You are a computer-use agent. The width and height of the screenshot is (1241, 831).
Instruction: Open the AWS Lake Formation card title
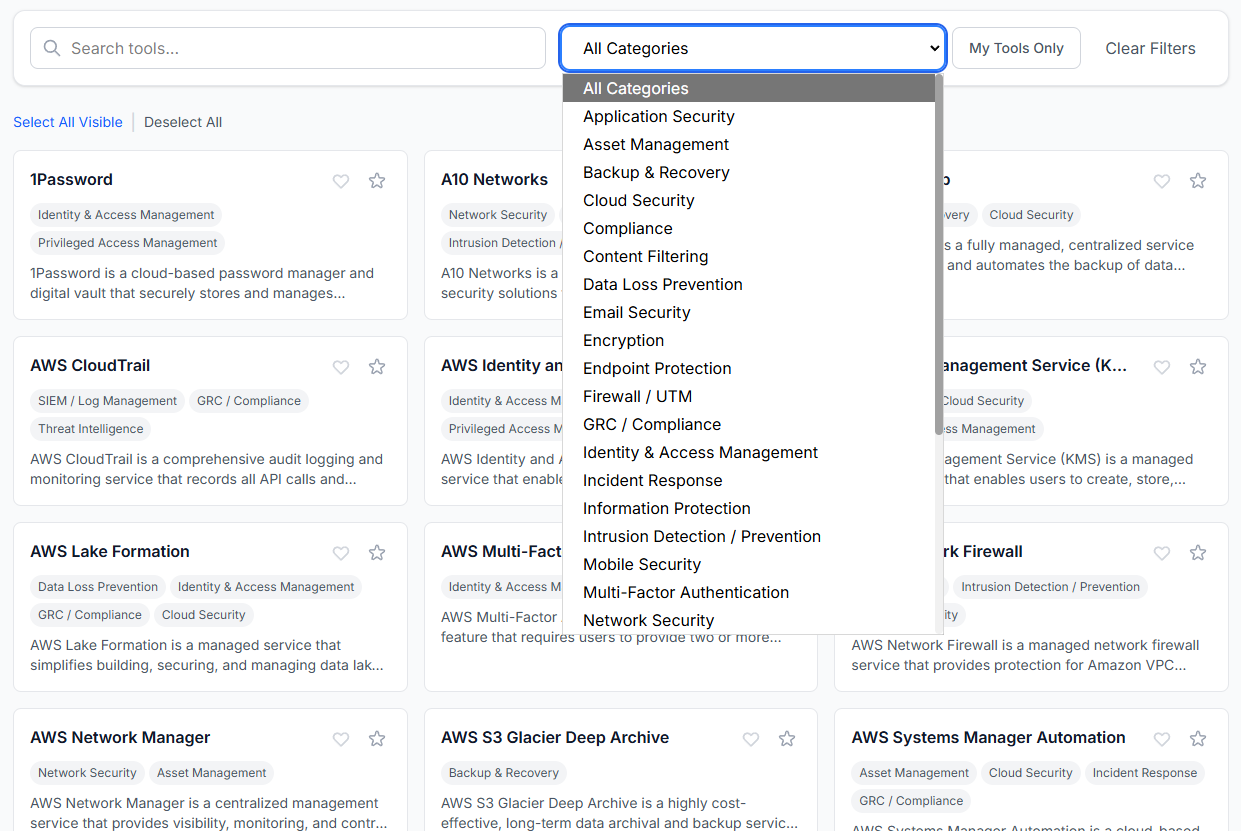110,552
